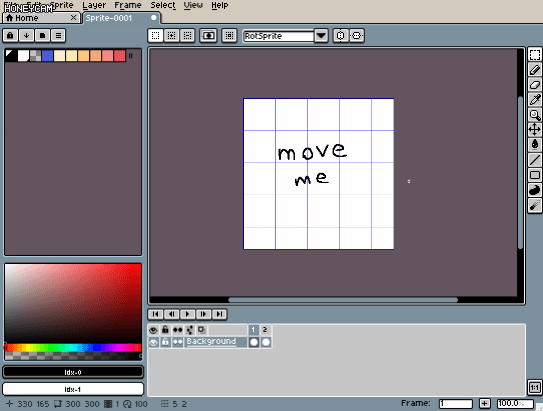Open the View menu
543x411 pixels.
[193, 5]
